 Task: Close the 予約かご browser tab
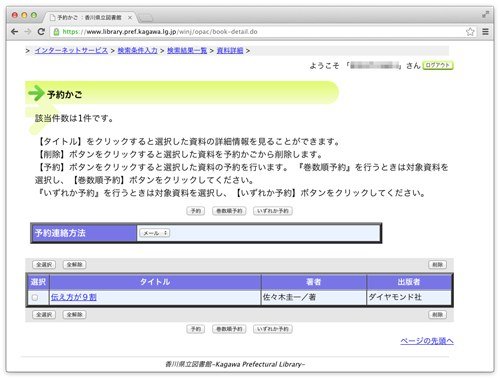(x=130, y=18)
